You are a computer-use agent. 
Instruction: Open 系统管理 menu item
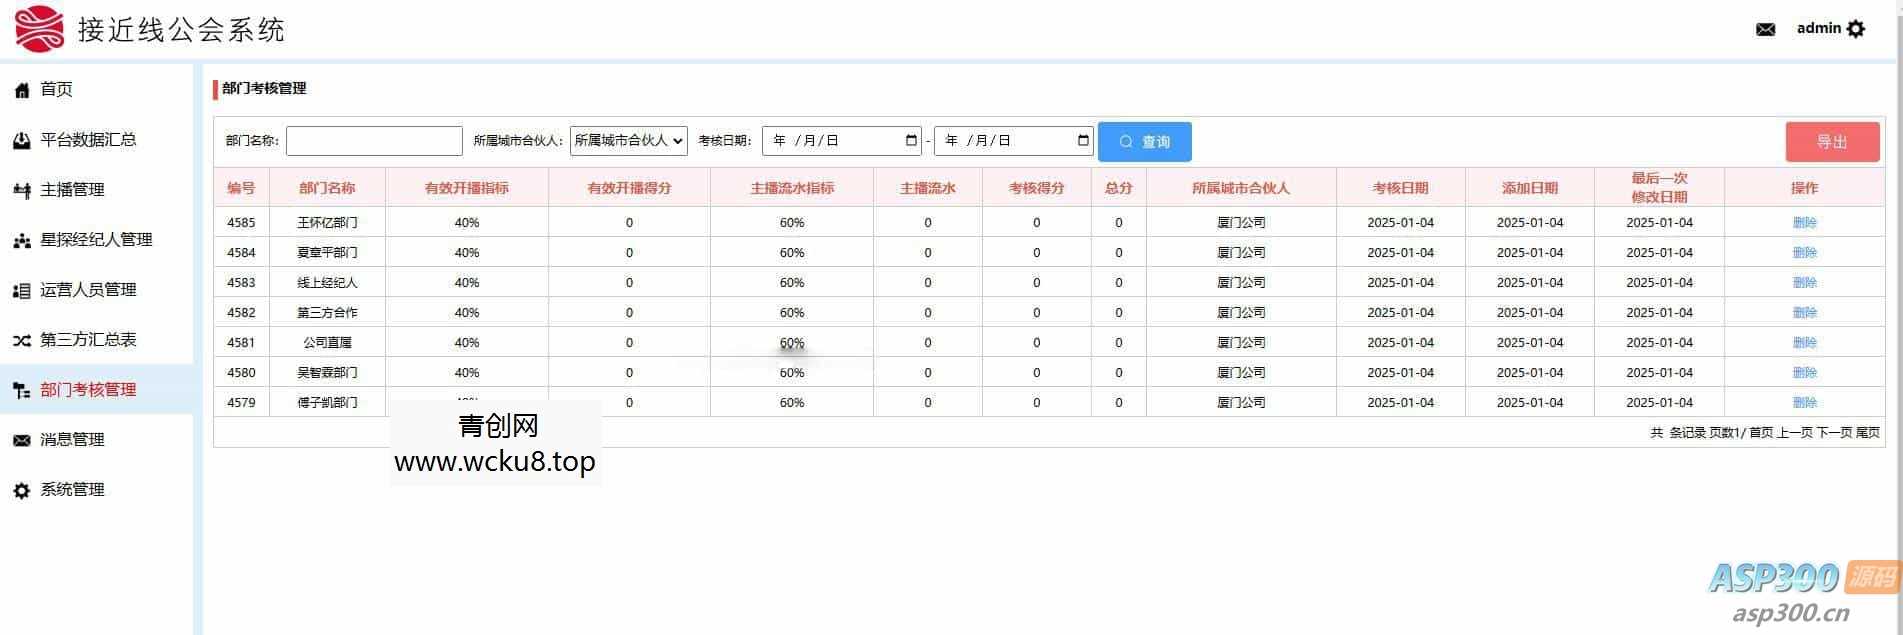pos(72,489)
